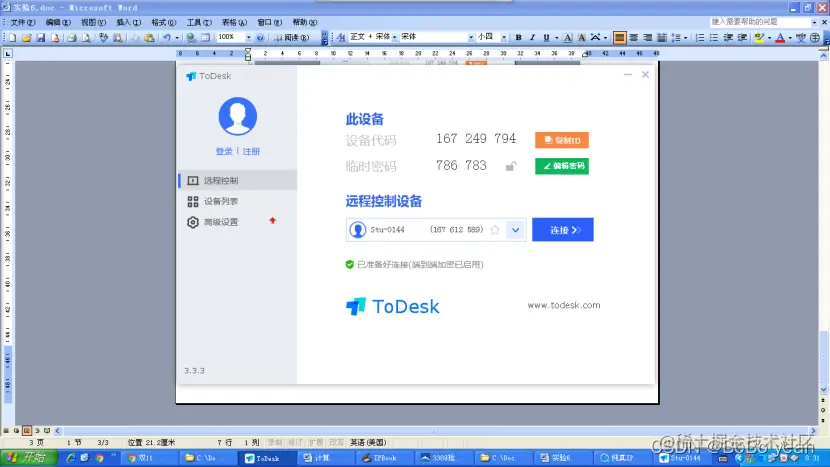Screen dimensions: 830x467
Task: Click the help question search box
Action: tap(761, 22)
